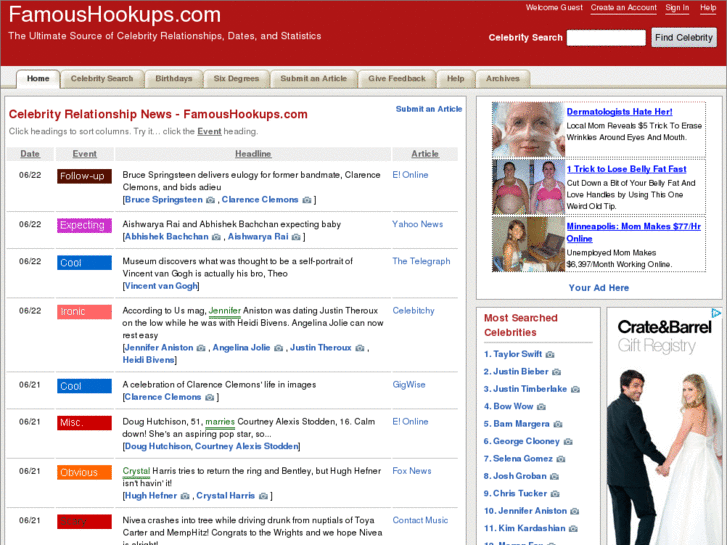This screenshot has height=545, width=727.
Task: Open the Celebitchy article link
Action: pyautogui.click(x=413, y=311)
